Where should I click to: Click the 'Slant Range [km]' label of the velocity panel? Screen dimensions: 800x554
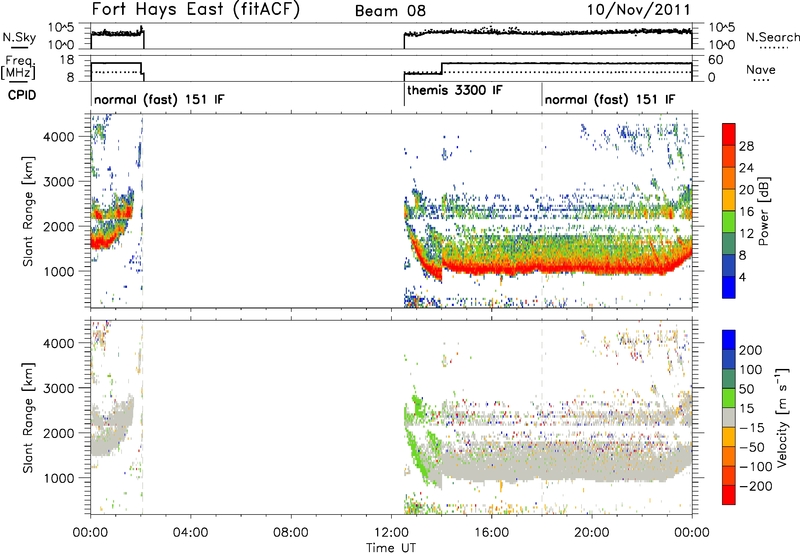(28, 418)
